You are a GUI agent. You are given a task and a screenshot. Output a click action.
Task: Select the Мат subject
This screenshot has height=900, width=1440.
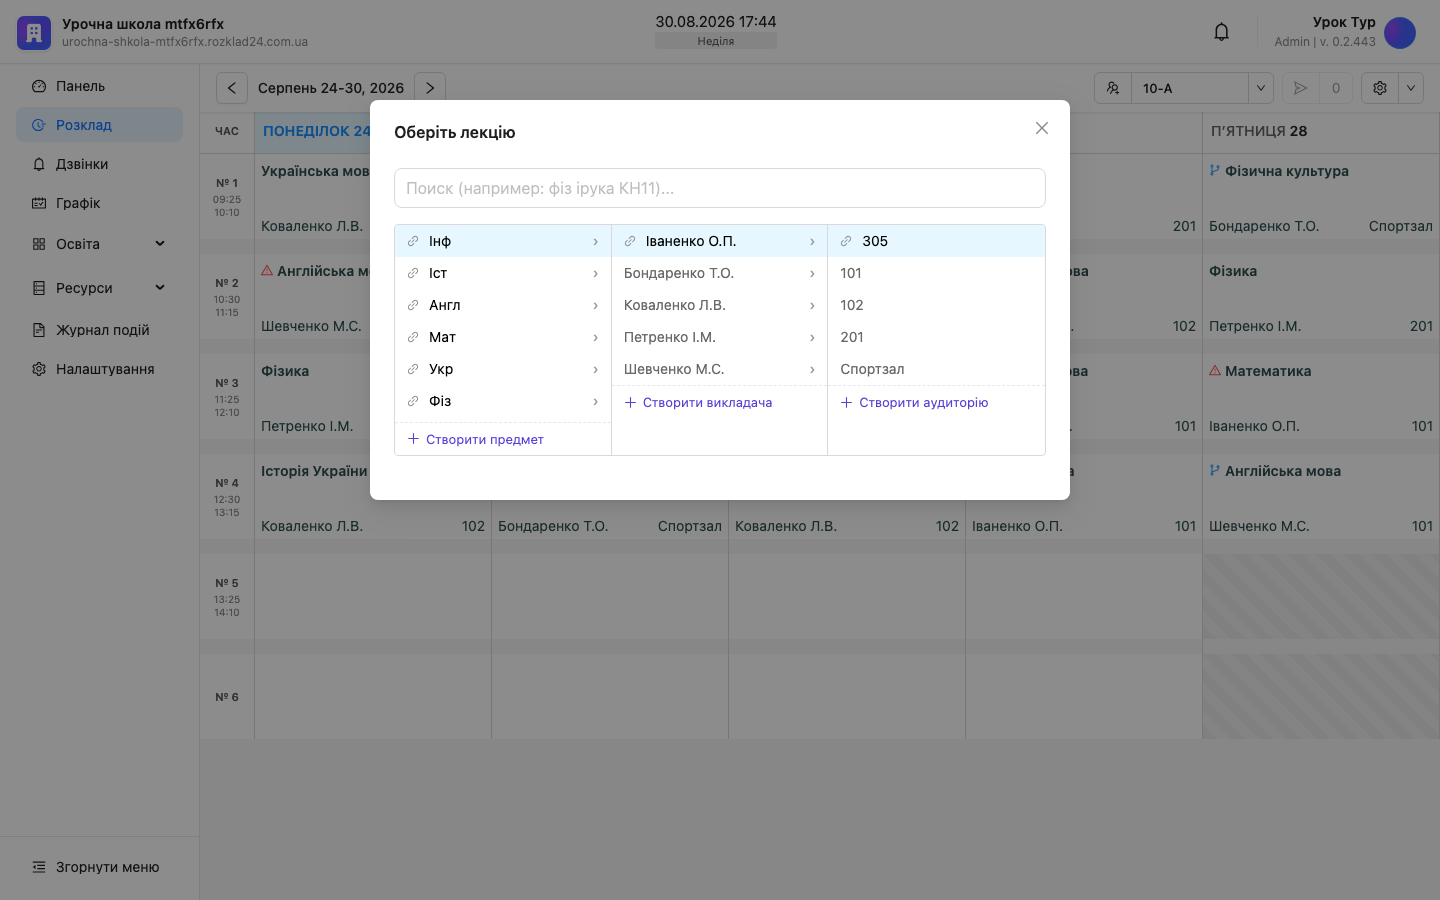click(503, 337)
